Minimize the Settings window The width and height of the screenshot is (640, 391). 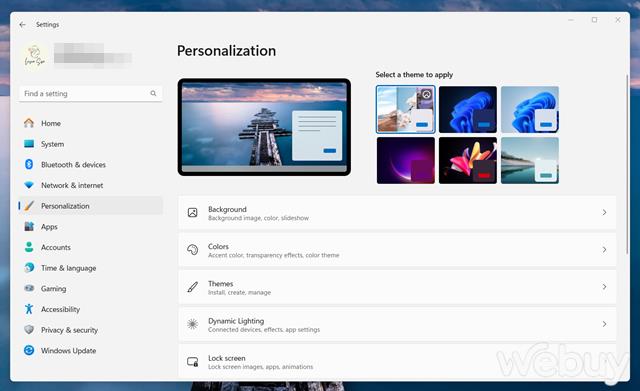pos(571,20)
